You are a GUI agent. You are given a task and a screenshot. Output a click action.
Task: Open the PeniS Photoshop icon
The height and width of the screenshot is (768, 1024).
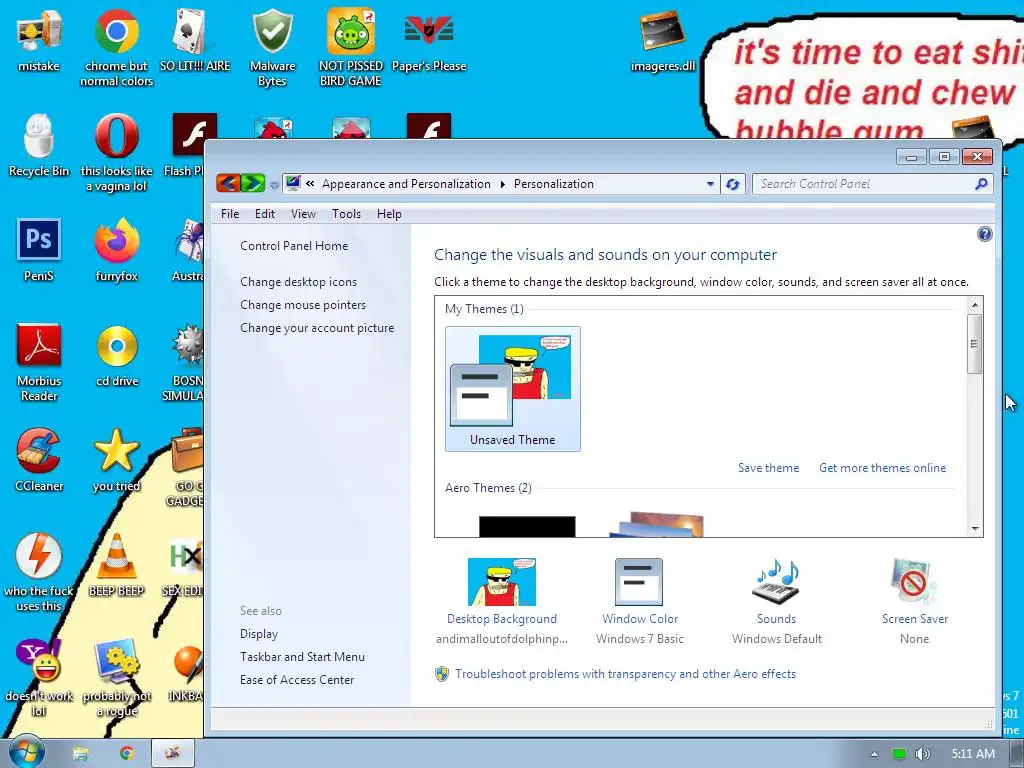pyautogui.click(x=39, y=249)
